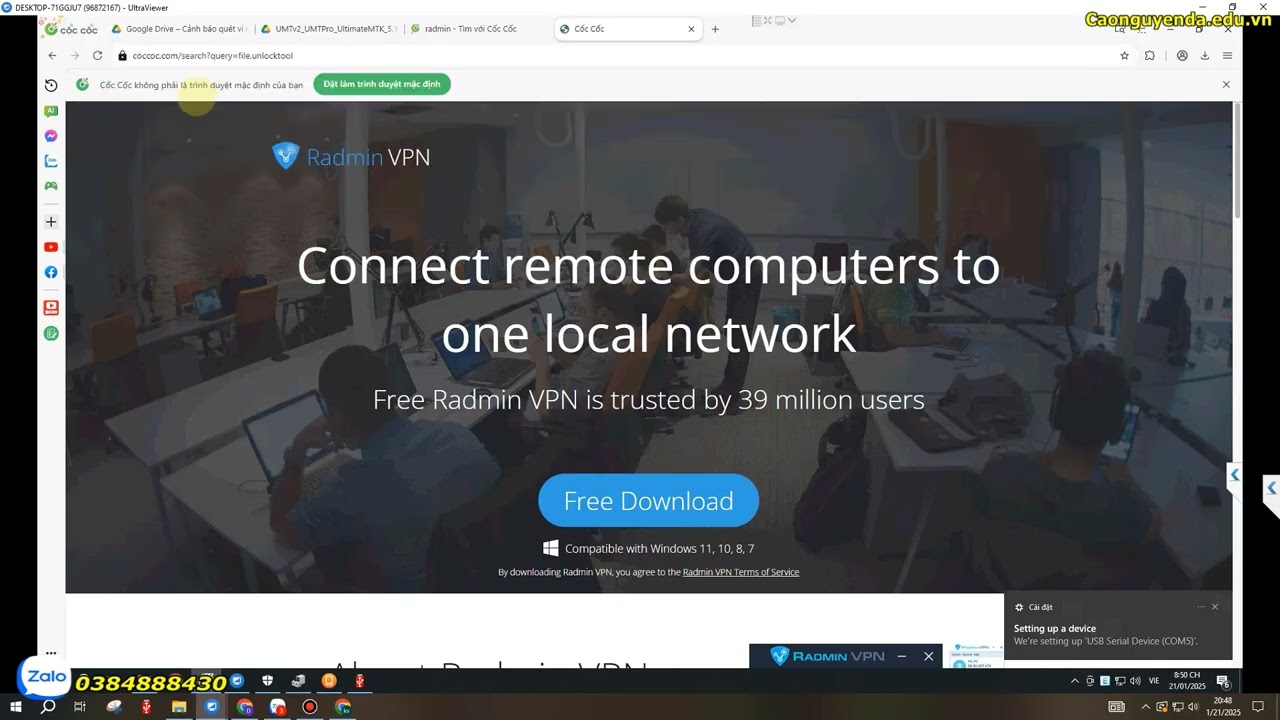
Task: Click the Radmin VPN logo on the page
Action: point(351,156)
